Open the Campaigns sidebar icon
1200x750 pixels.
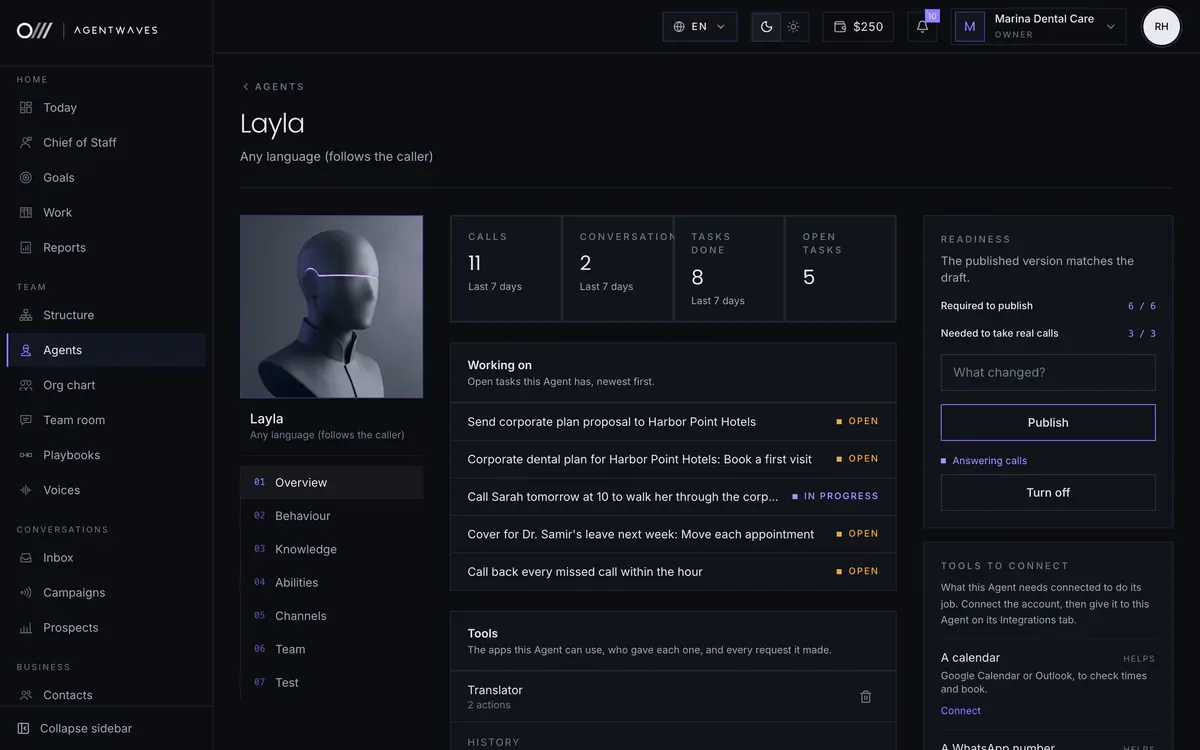click(x=26, y=593)
